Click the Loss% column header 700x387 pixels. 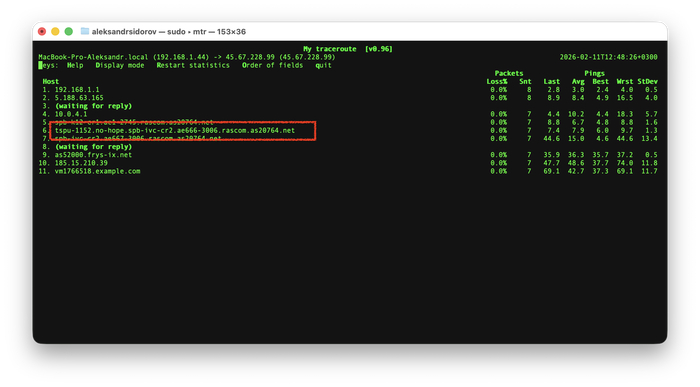click(497, 81)
